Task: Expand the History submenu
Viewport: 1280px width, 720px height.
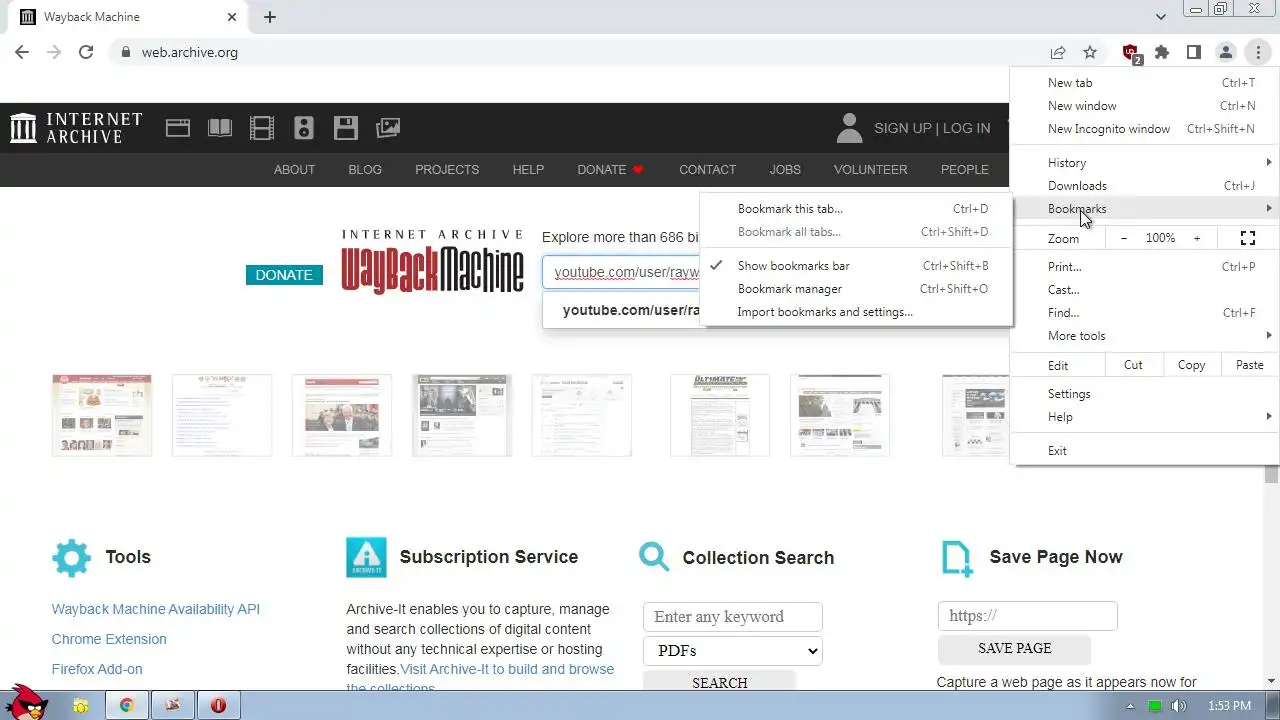Action: pyautogui.click(x=1144, y=163)
